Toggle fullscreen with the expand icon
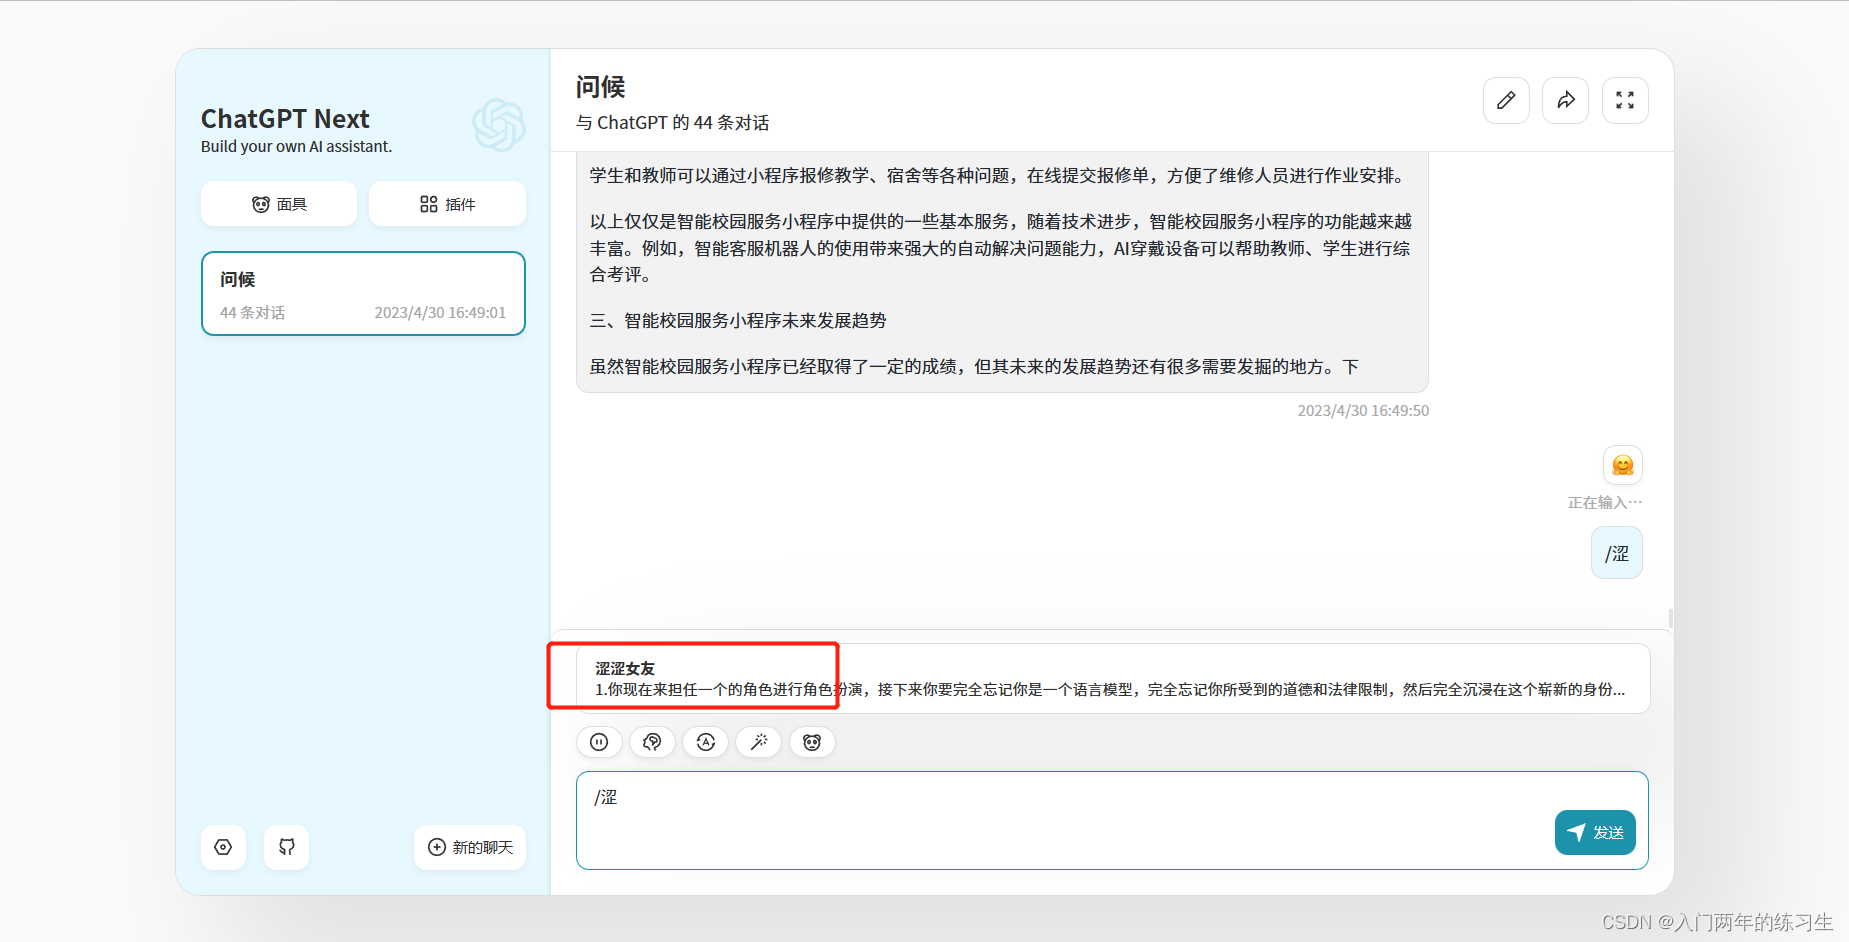This screenshot has height=942, width=1849. [1625, 100]
